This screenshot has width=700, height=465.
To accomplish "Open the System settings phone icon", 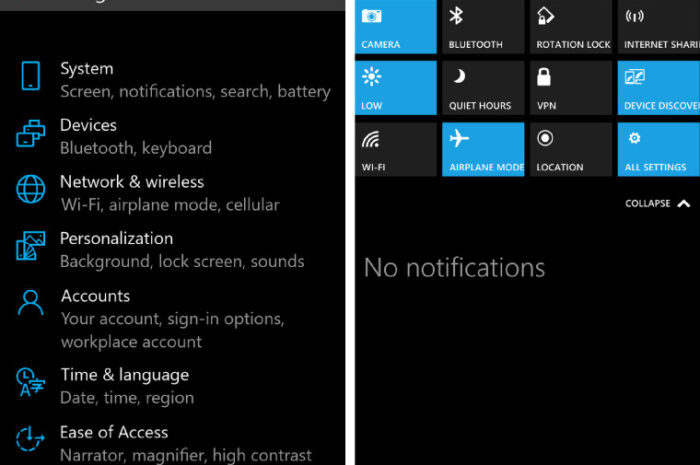I will pyautogui.click(x=30, y=76).
